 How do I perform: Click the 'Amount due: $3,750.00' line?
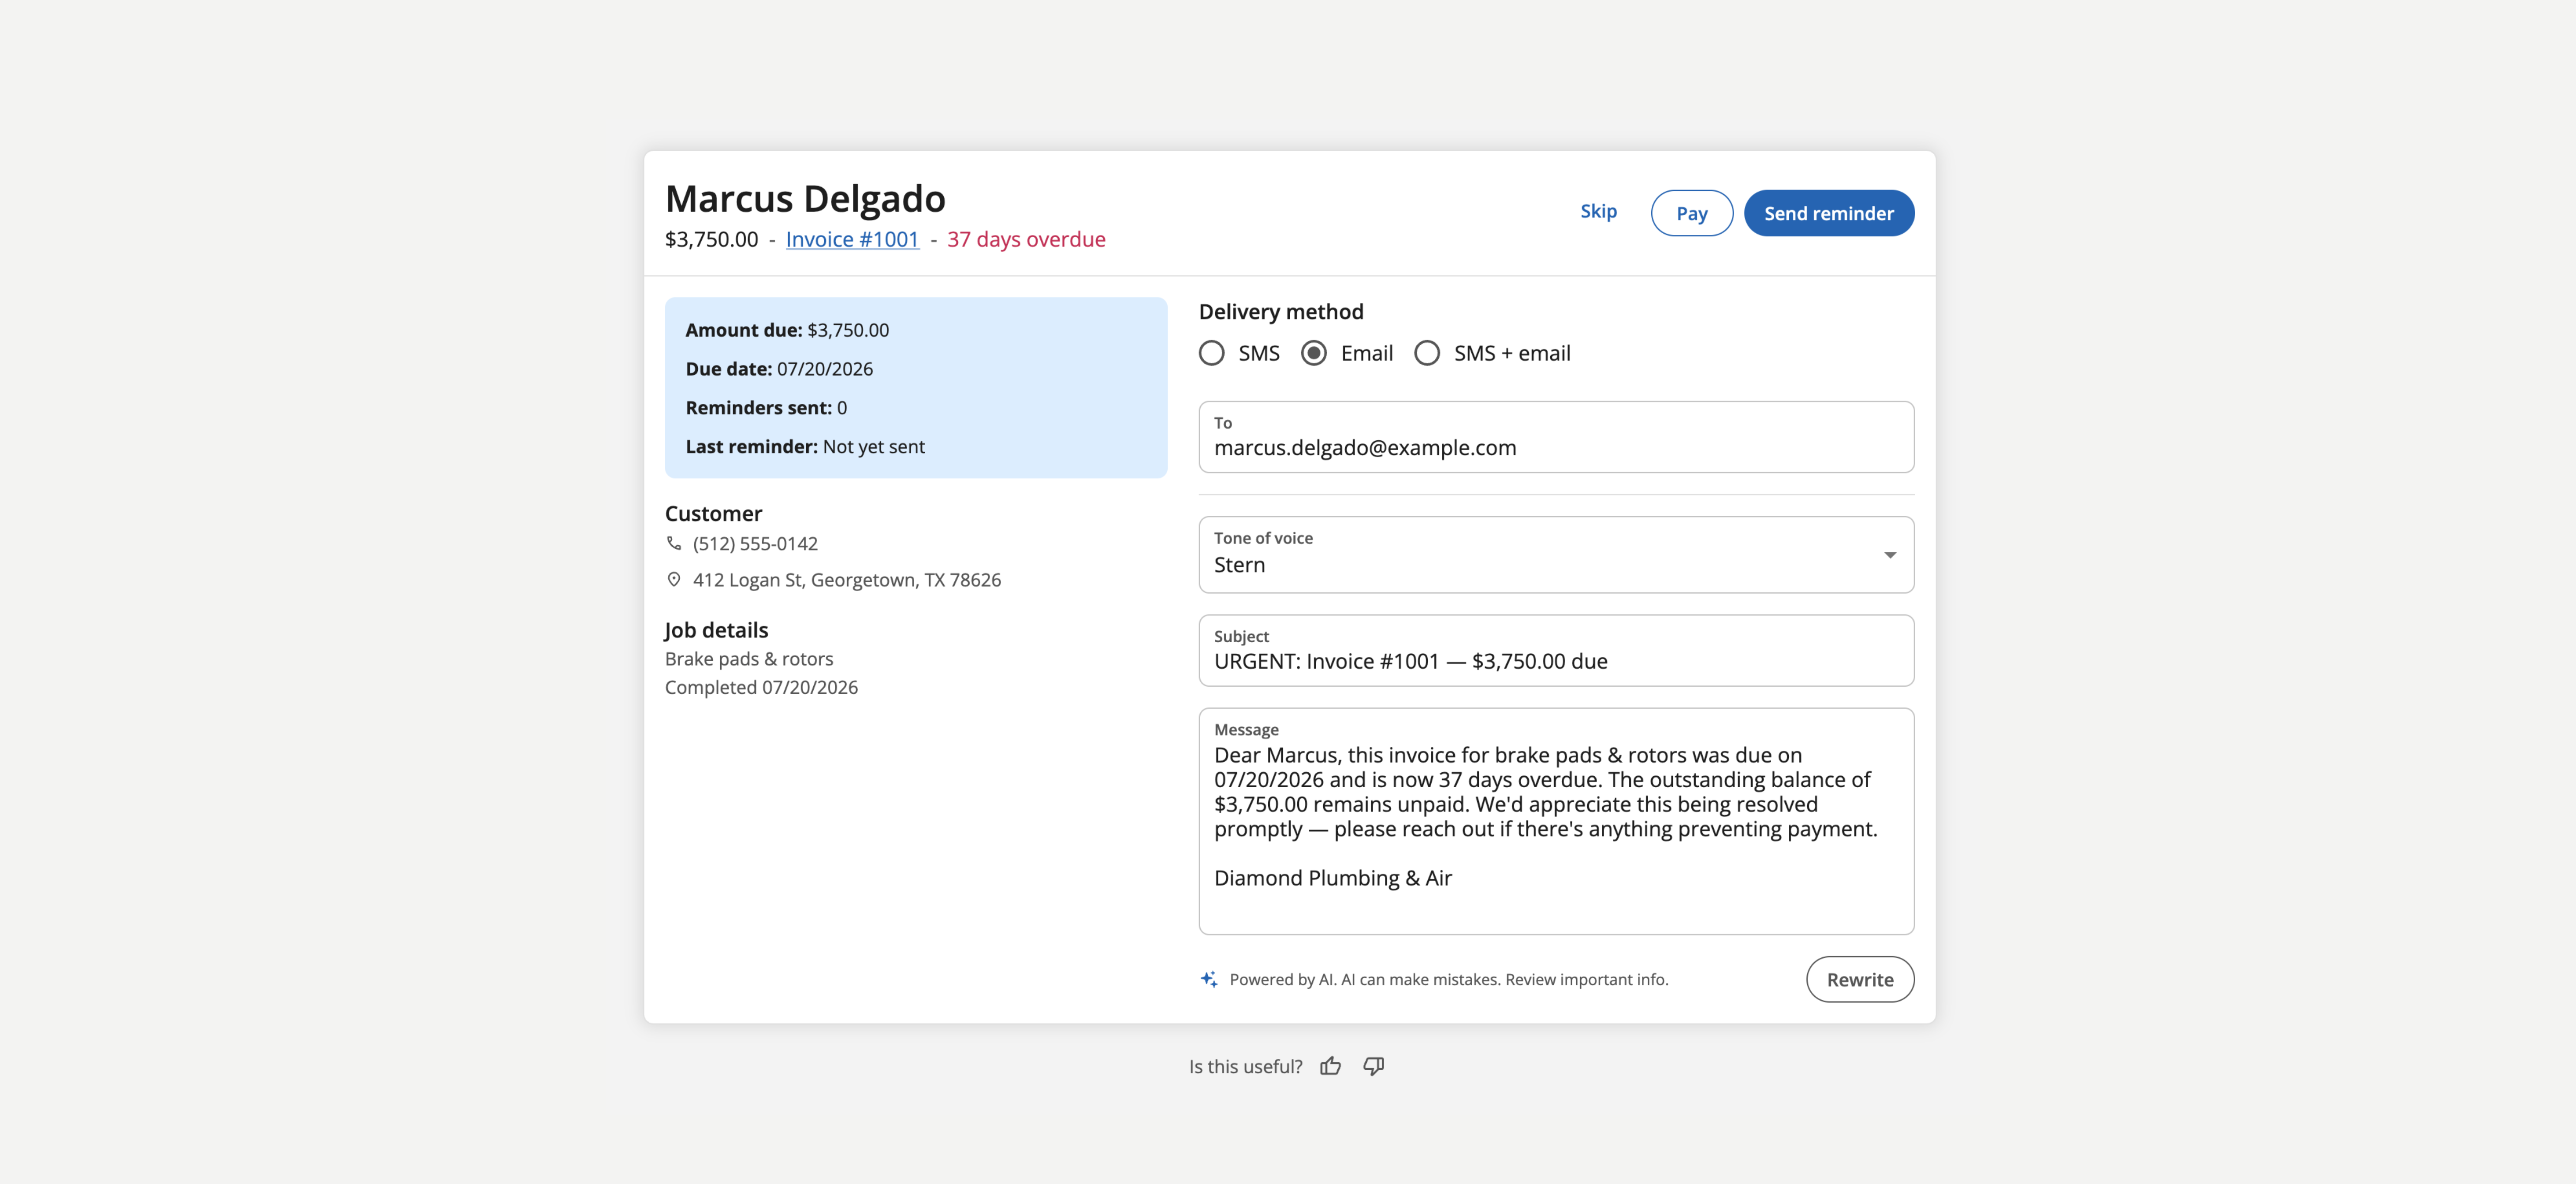787,330
